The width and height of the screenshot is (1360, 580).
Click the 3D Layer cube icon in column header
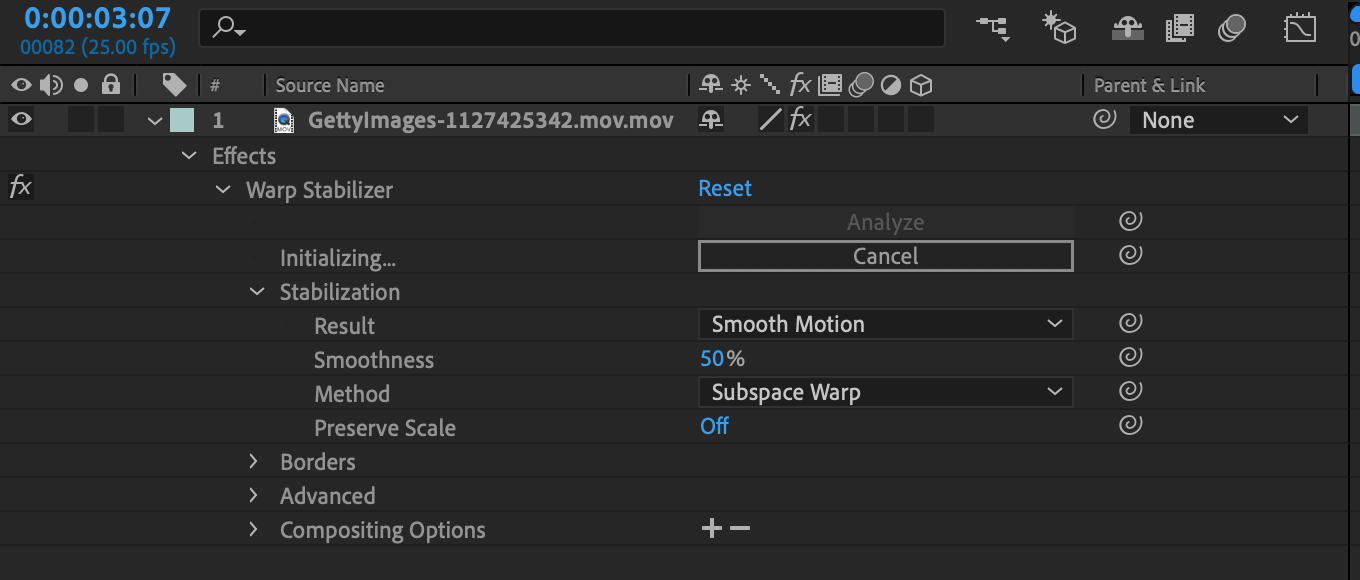pos(919,85)
